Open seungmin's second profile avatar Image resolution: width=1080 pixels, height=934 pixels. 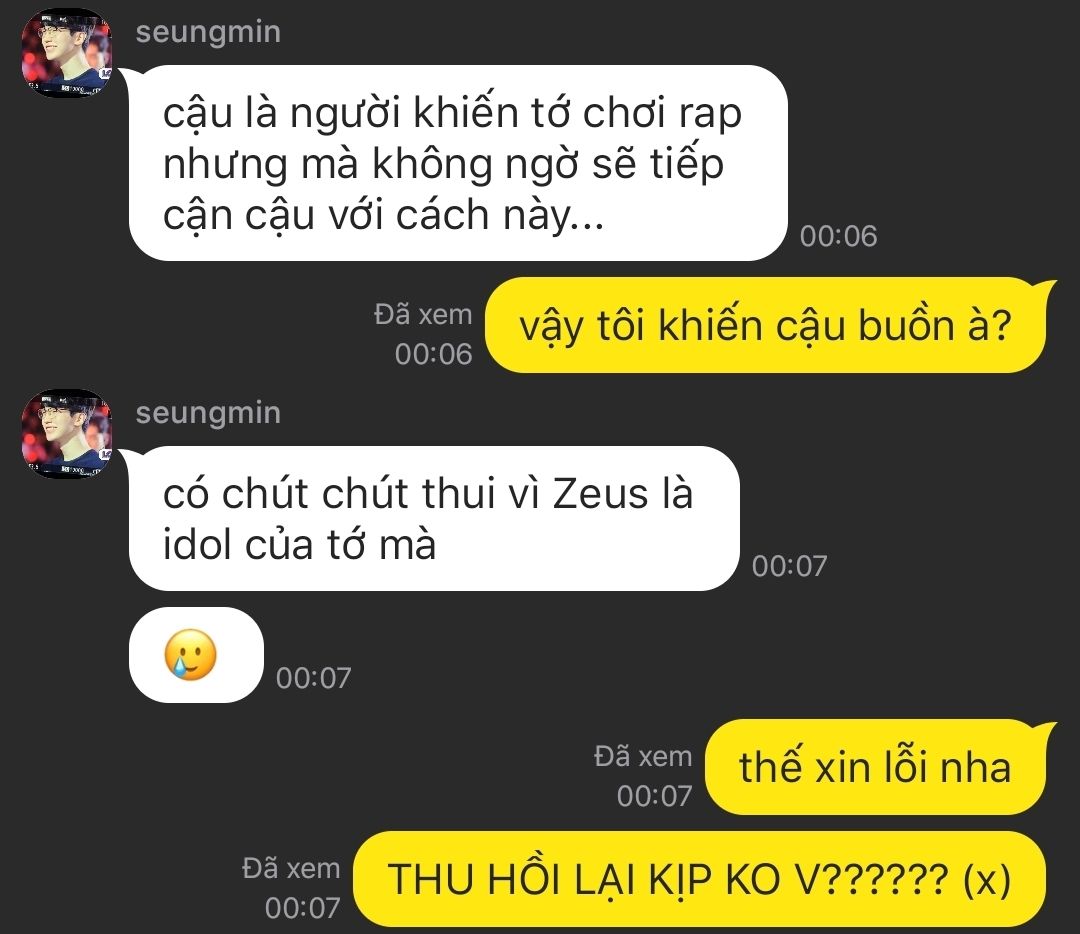(66, 434)
